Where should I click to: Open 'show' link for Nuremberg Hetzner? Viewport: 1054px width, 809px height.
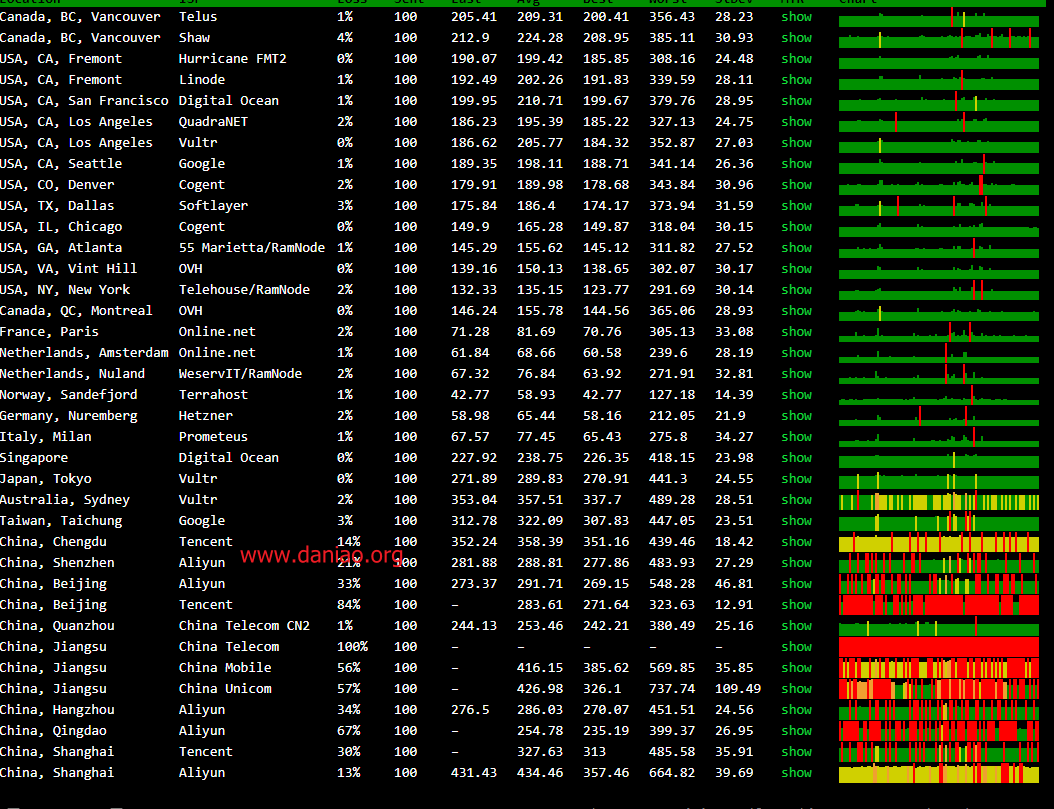(797, 415)
